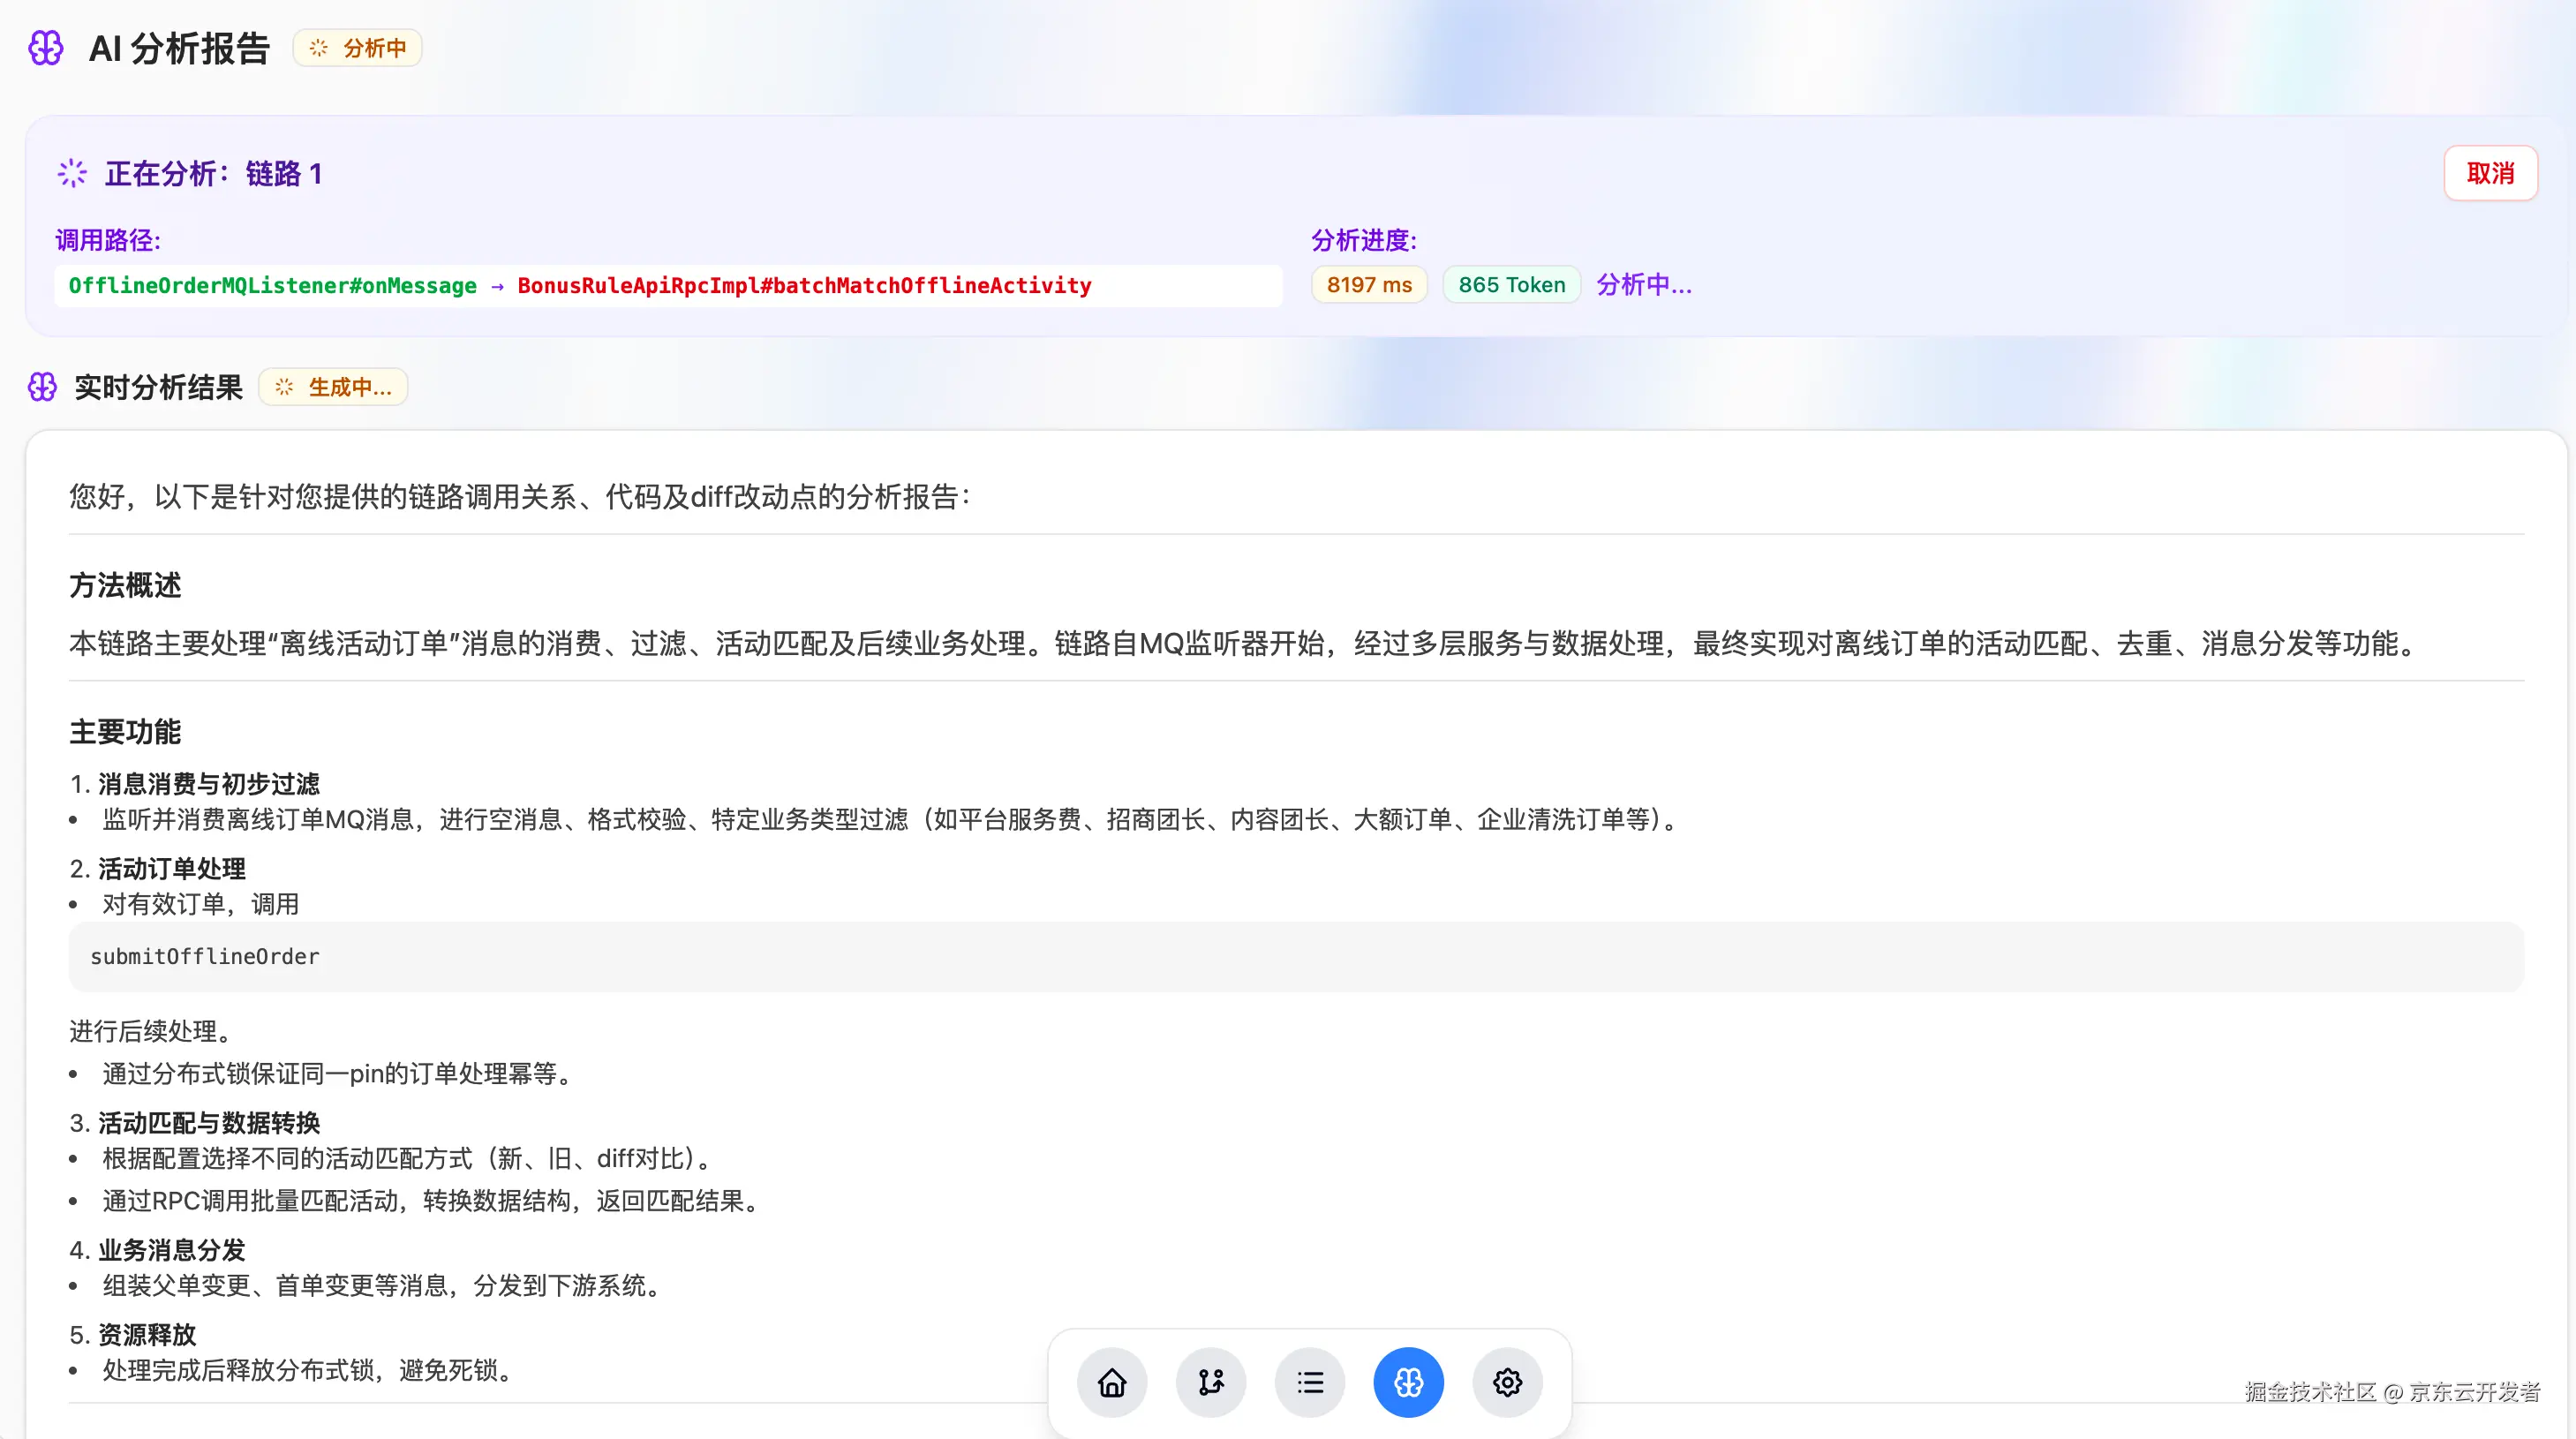Click the AI brain icon beside 分析报告 title
The width and height of the screenshot is (2576, 1439).
[x=46, y=47]
